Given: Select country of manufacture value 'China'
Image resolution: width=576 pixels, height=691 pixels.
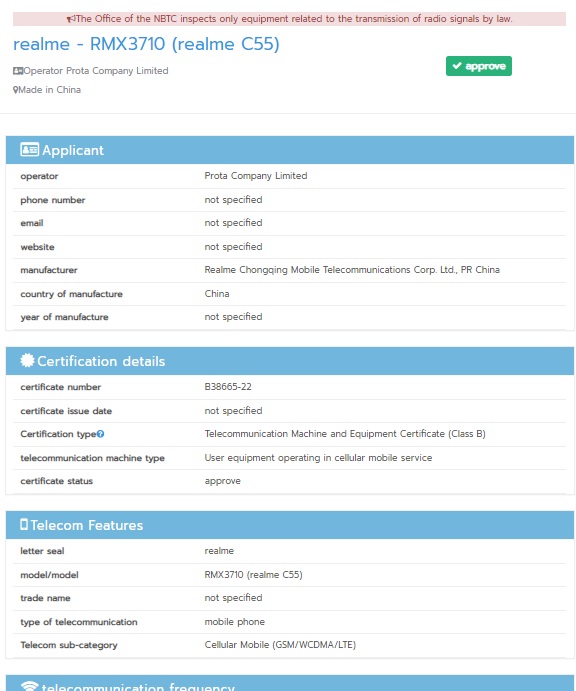Looking at the screenshot, I should pos(217,293).
